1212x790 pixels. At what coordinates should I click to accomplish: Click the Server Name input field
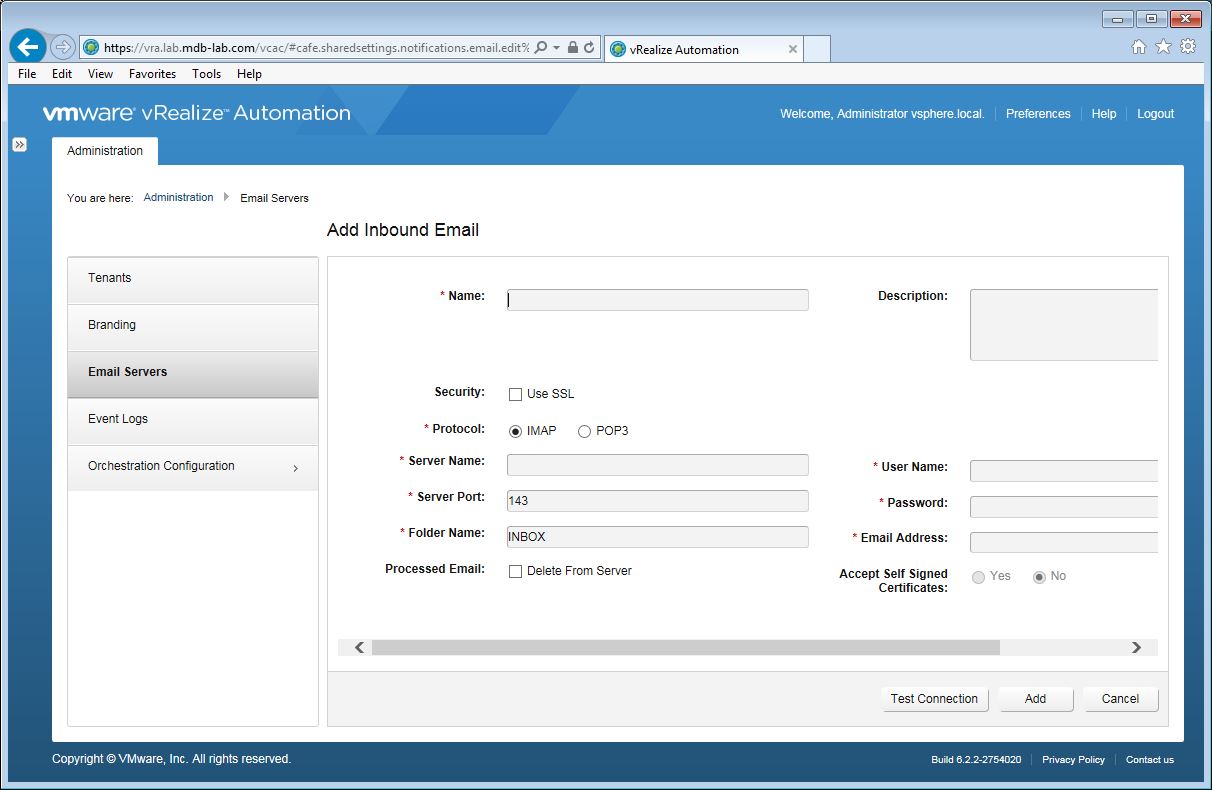[x=657, y=465]
